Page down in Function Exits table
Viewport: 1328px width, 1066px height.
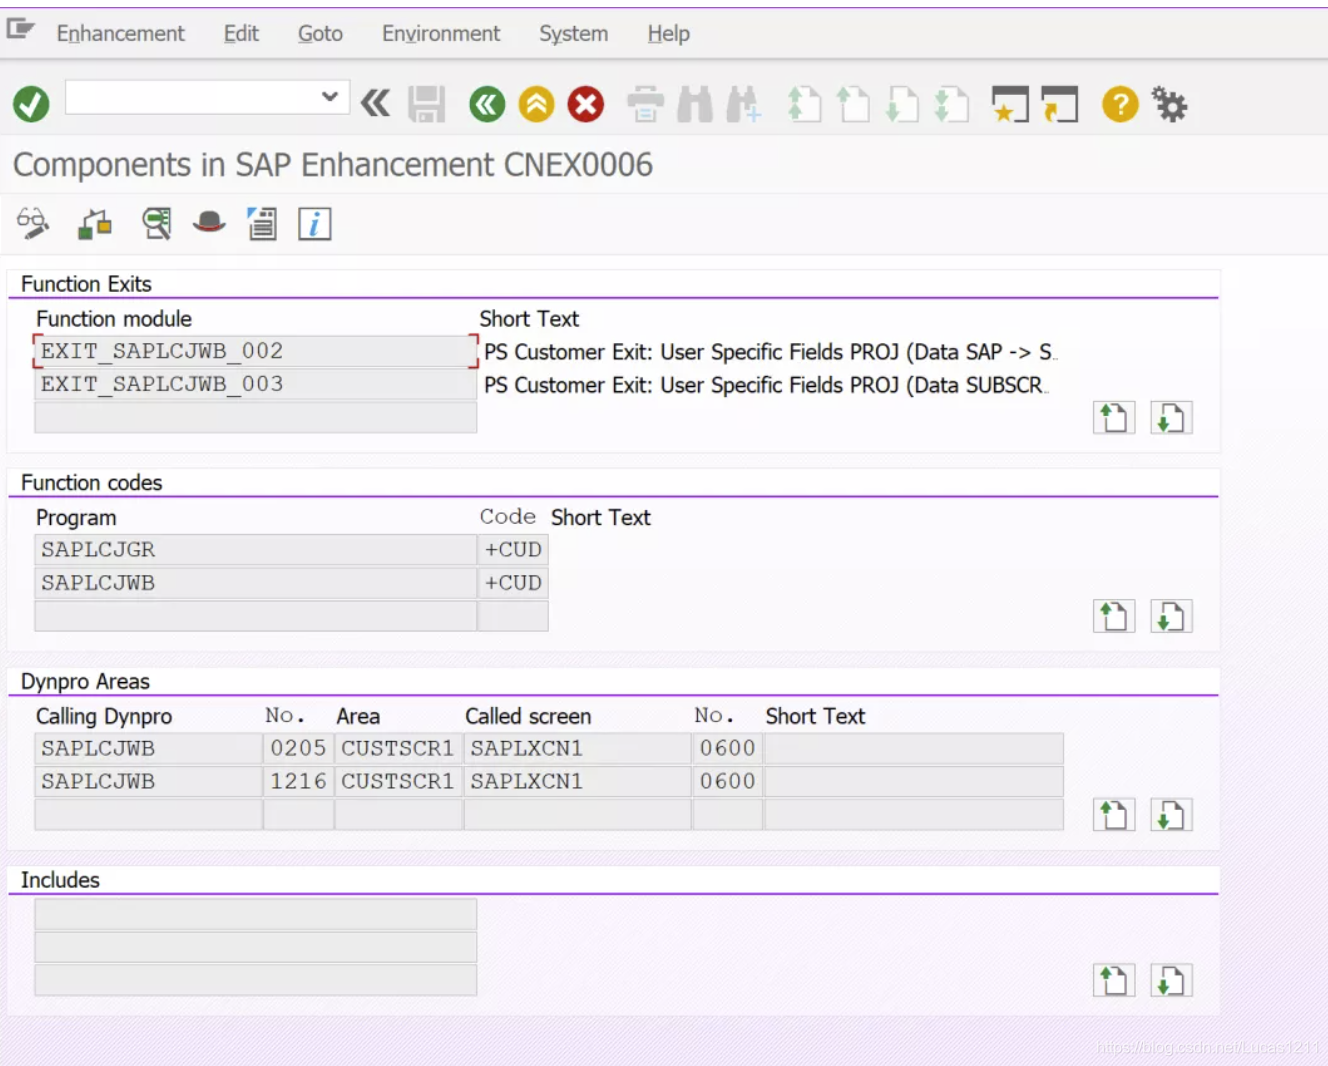point(1171,417)
